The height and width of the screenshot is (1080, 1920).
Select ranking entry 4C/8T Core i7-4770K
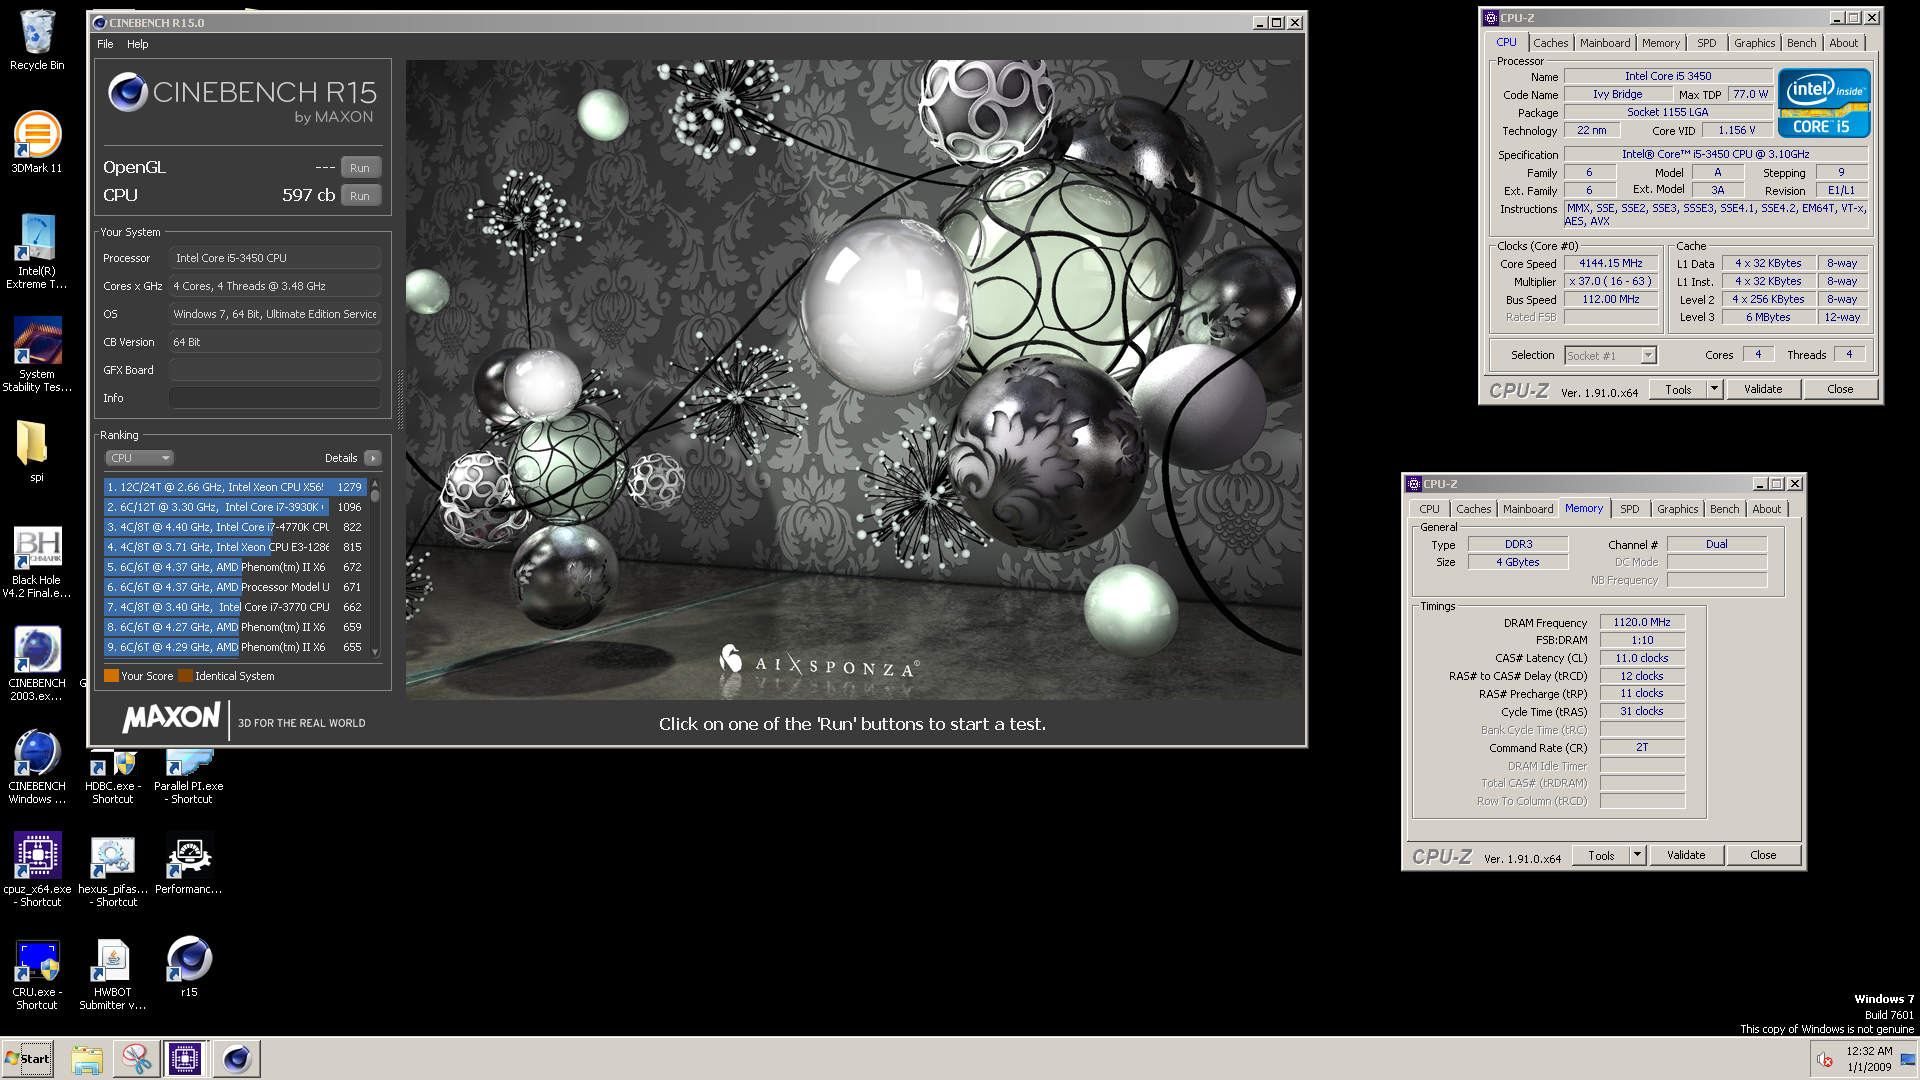point(235,527)
